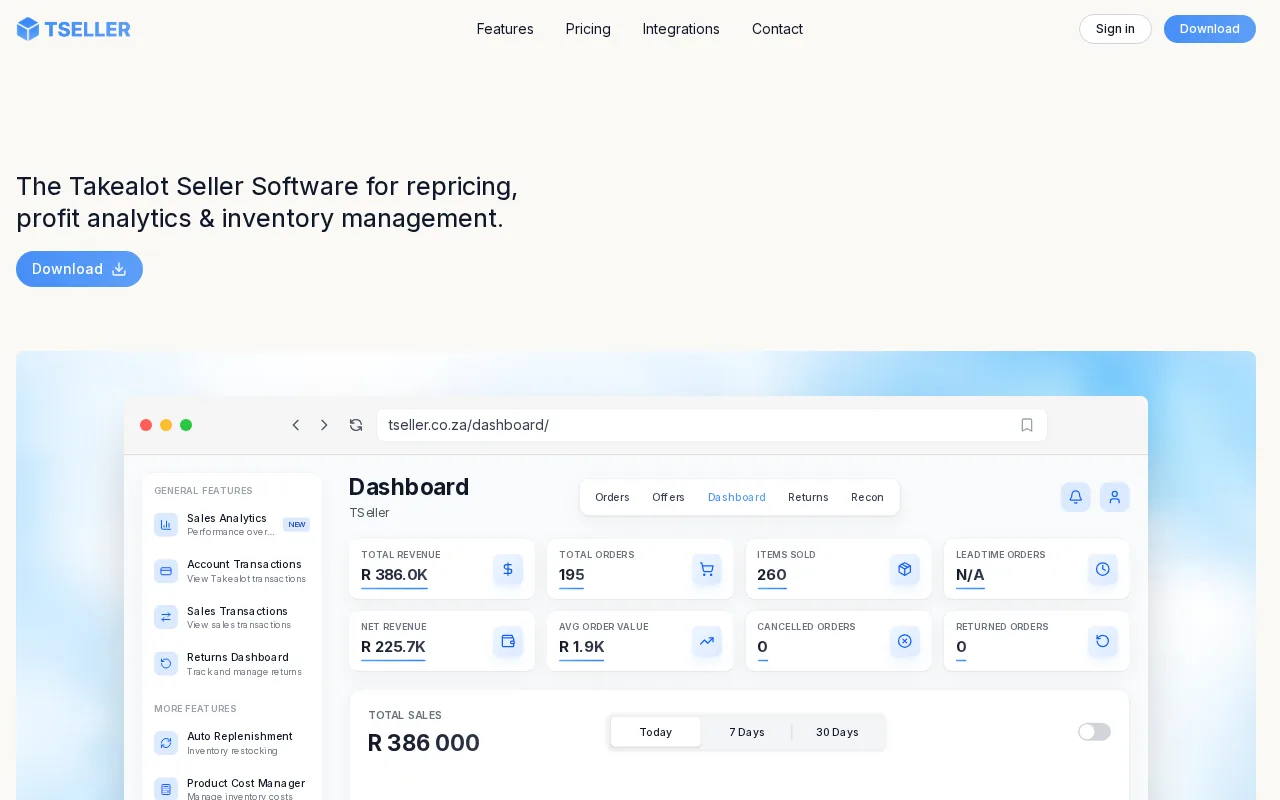Switch to the Orders tab
Viewport: 1280px width, 800px height.
click(x=612, y=497)
